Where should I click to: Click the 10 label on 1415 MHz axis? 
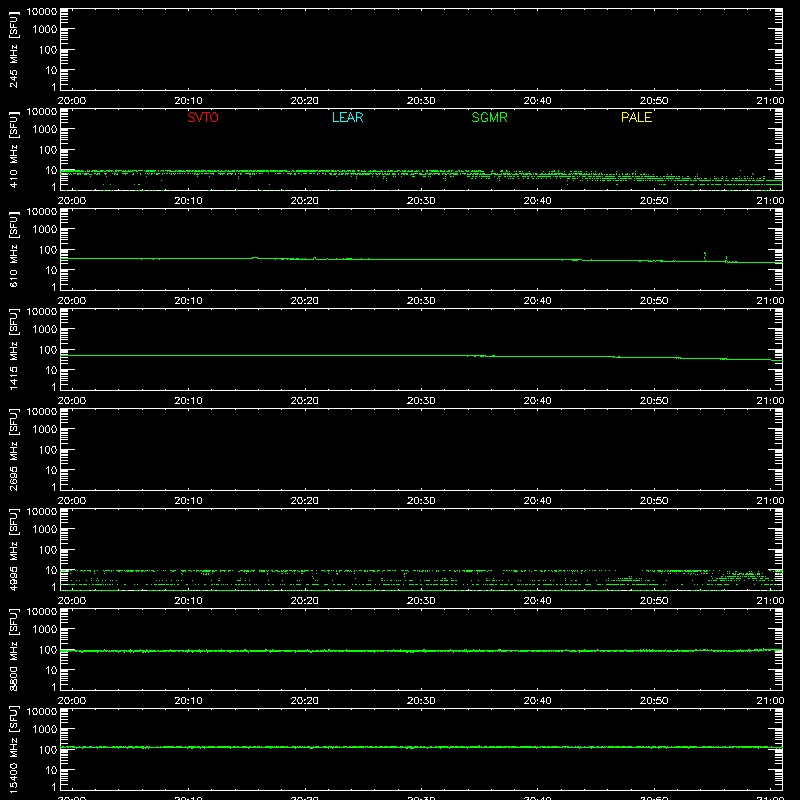pyautogui.click(x=52, y=370)
